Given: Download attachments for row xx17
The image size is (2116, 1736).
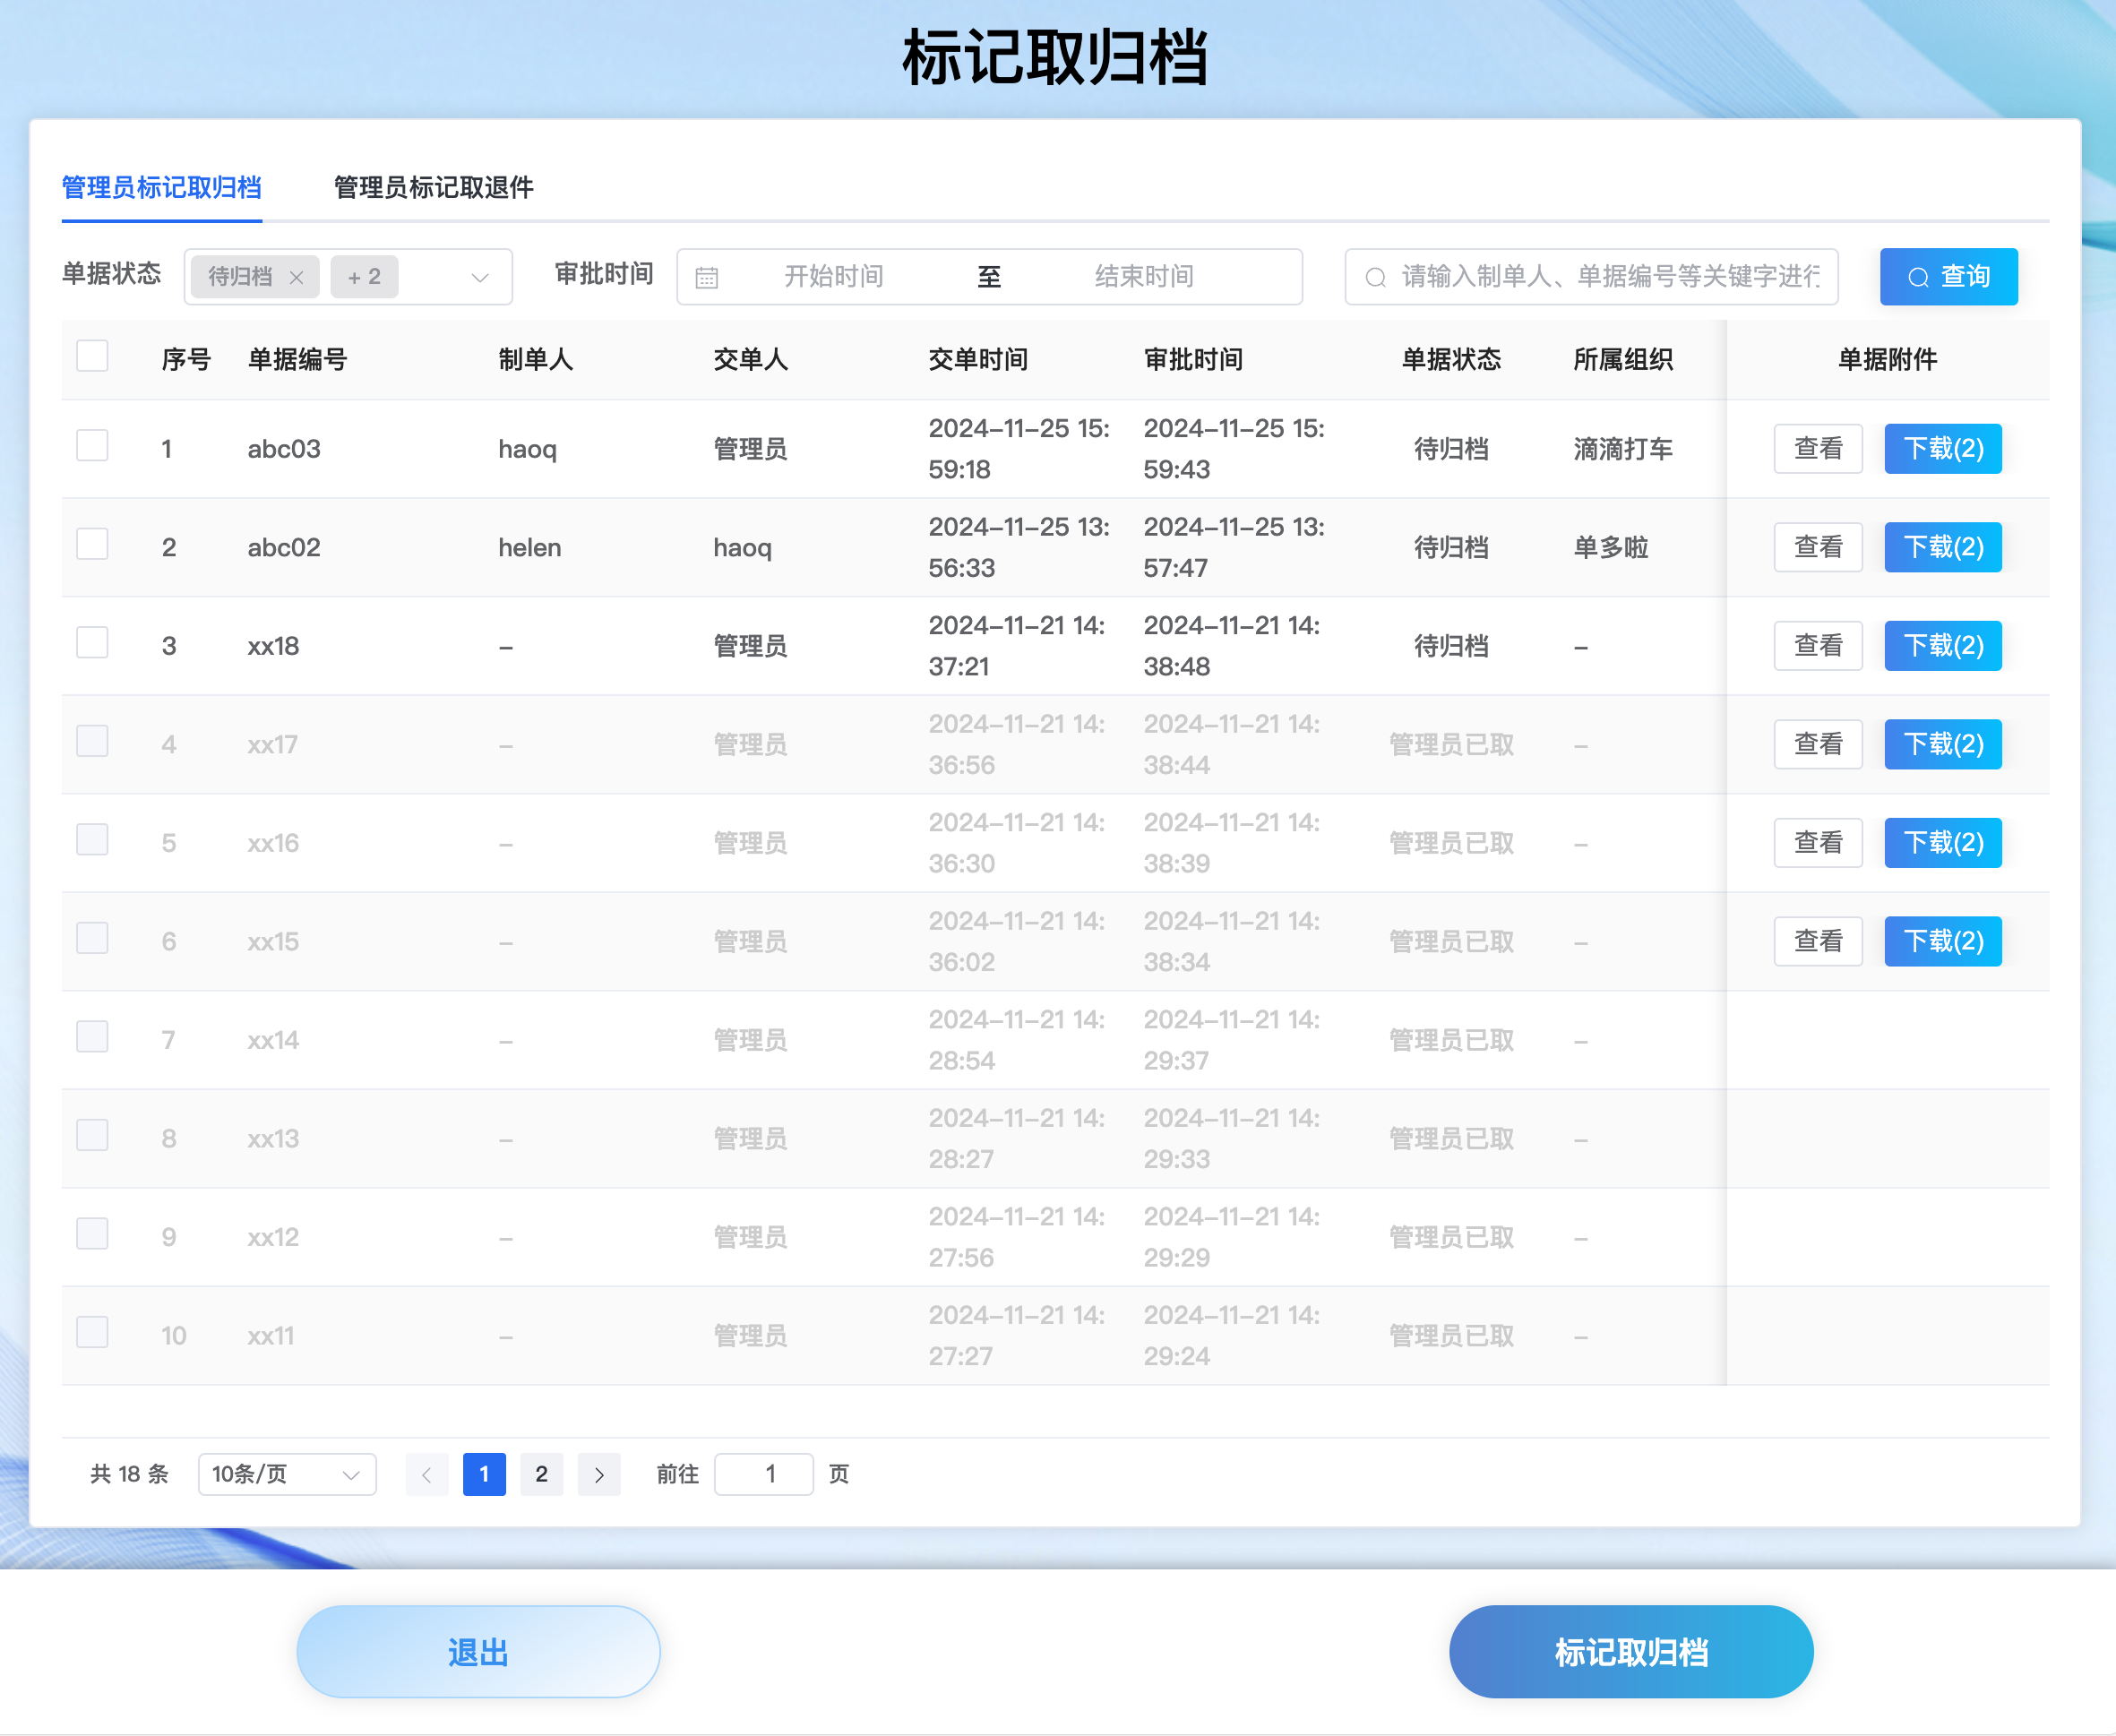Looking at the screenshot, I should [x=1942, y=744].
